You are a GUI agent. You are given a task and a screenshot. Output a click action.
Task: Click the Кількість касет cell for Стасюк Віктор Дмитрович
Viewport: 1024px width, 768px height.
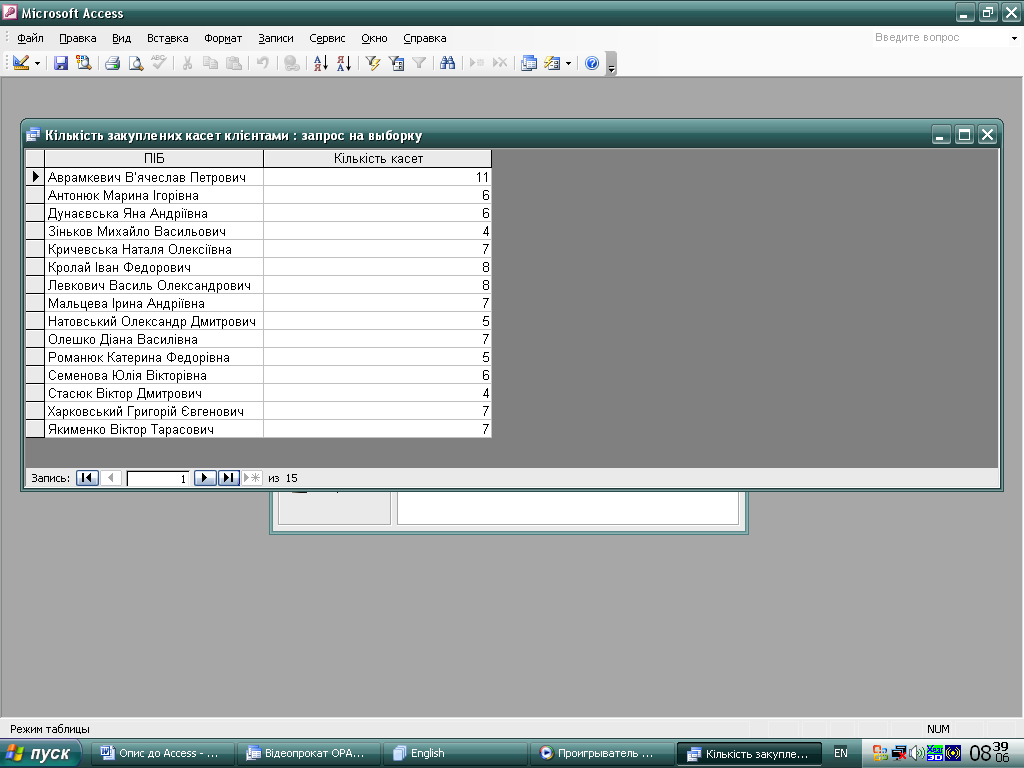(377, 393)
